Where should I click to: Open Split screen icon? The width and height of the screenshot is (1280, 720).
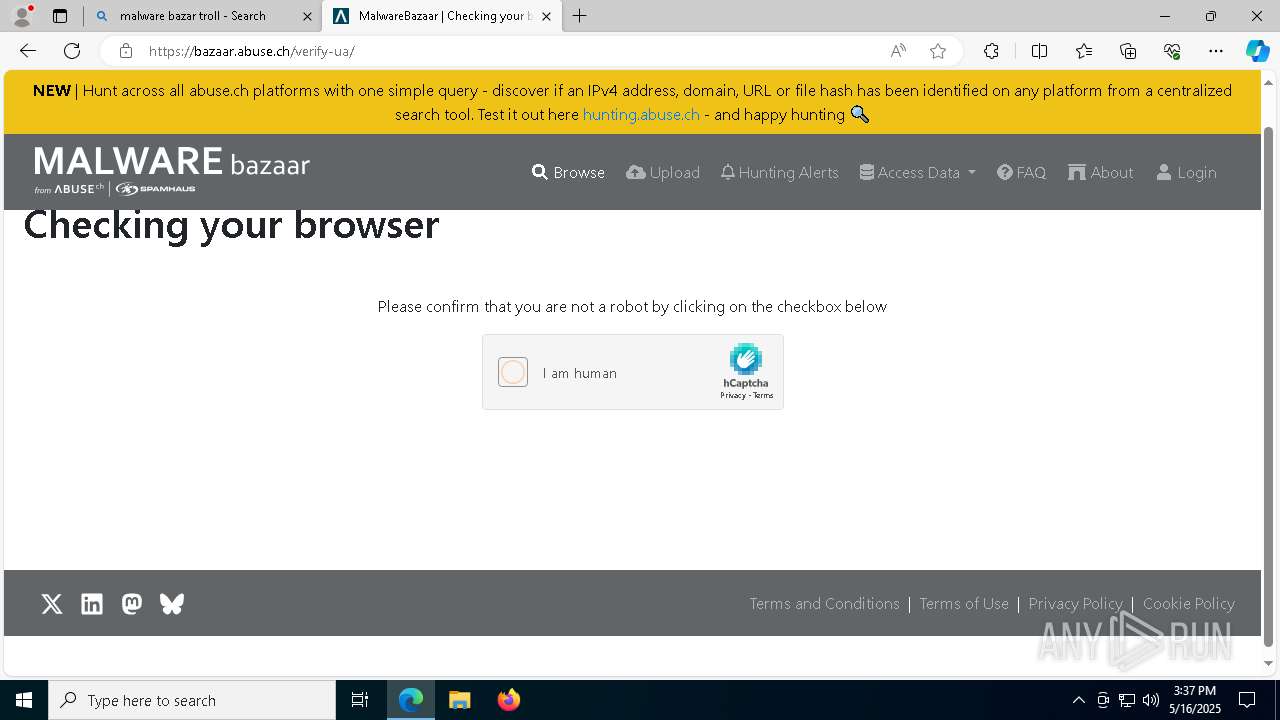click(1039, 51)
